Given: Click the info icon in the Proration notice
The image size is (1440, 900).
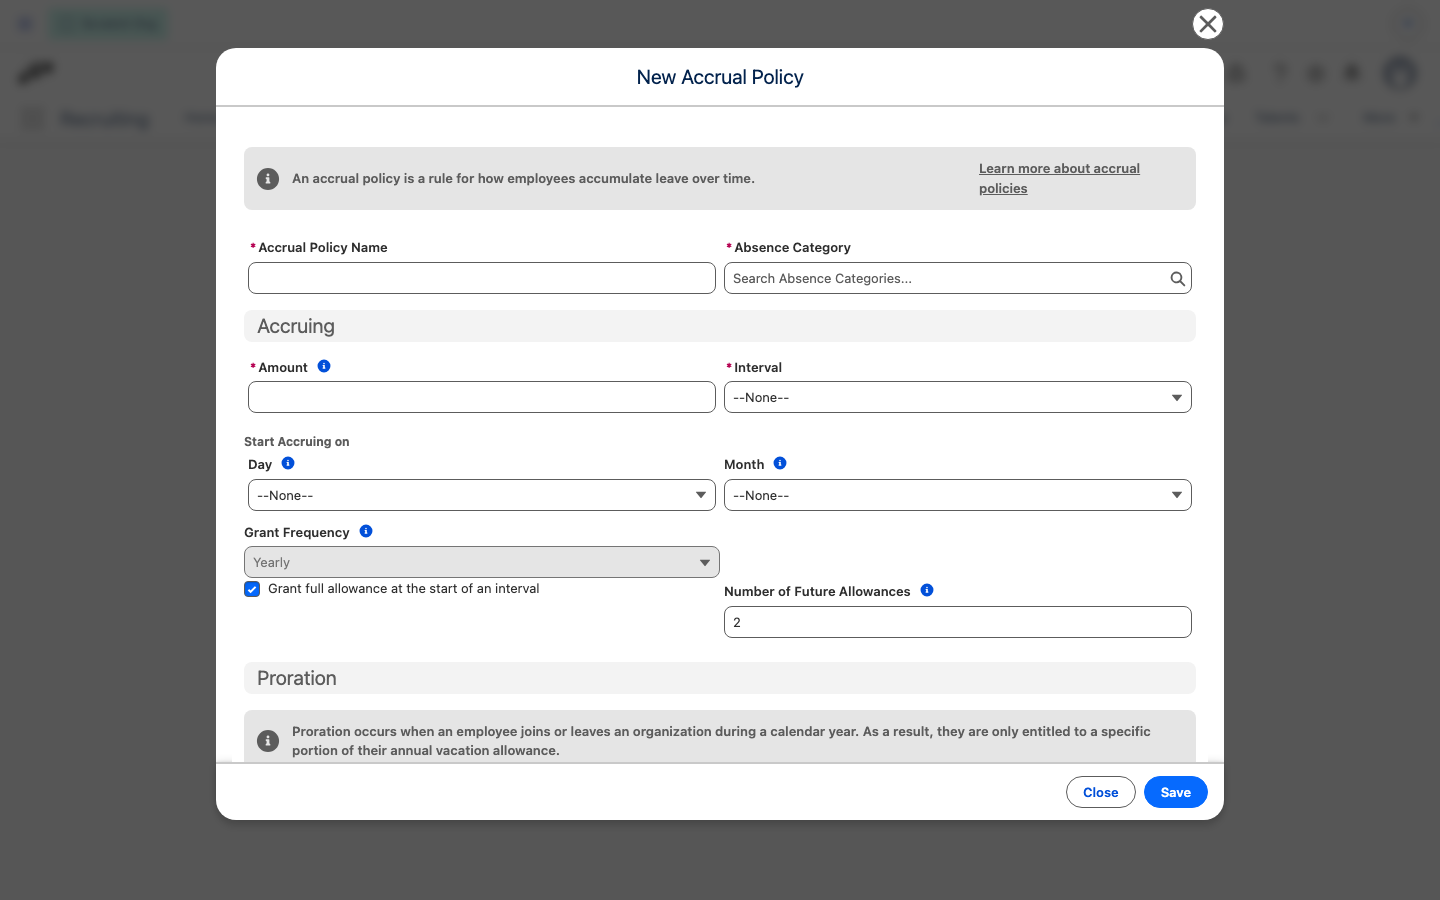Looking at the screenshot, I should pyautogui.click(x=268, y=741).
